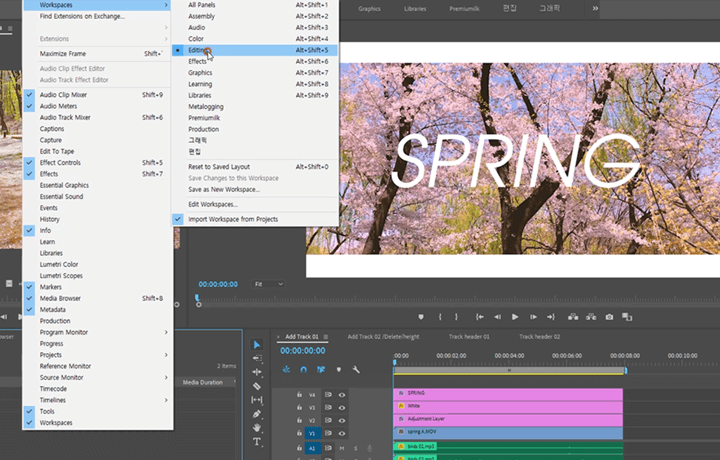This screenshot has height=460, width=720.
Task: Toggle lock on V2 track
Action: [x=299, y=420]
